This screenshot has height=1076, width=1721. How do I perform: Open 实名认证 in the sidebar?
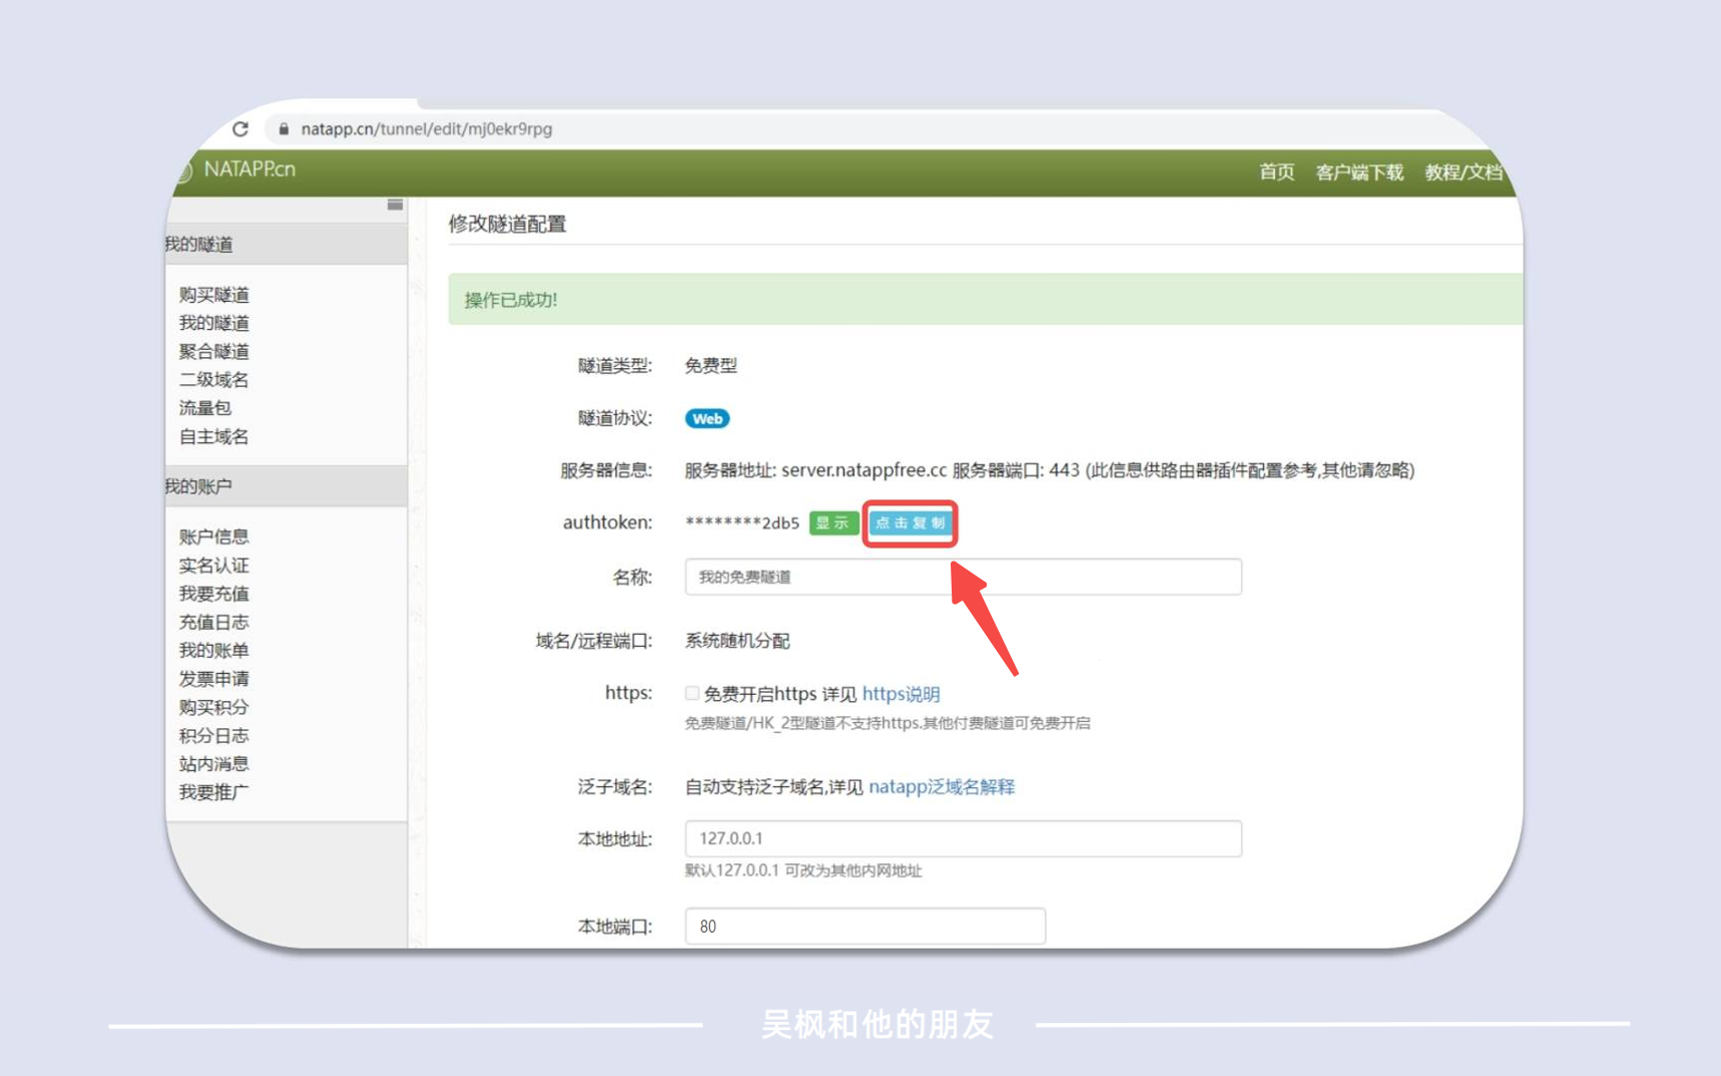point(214,565)
